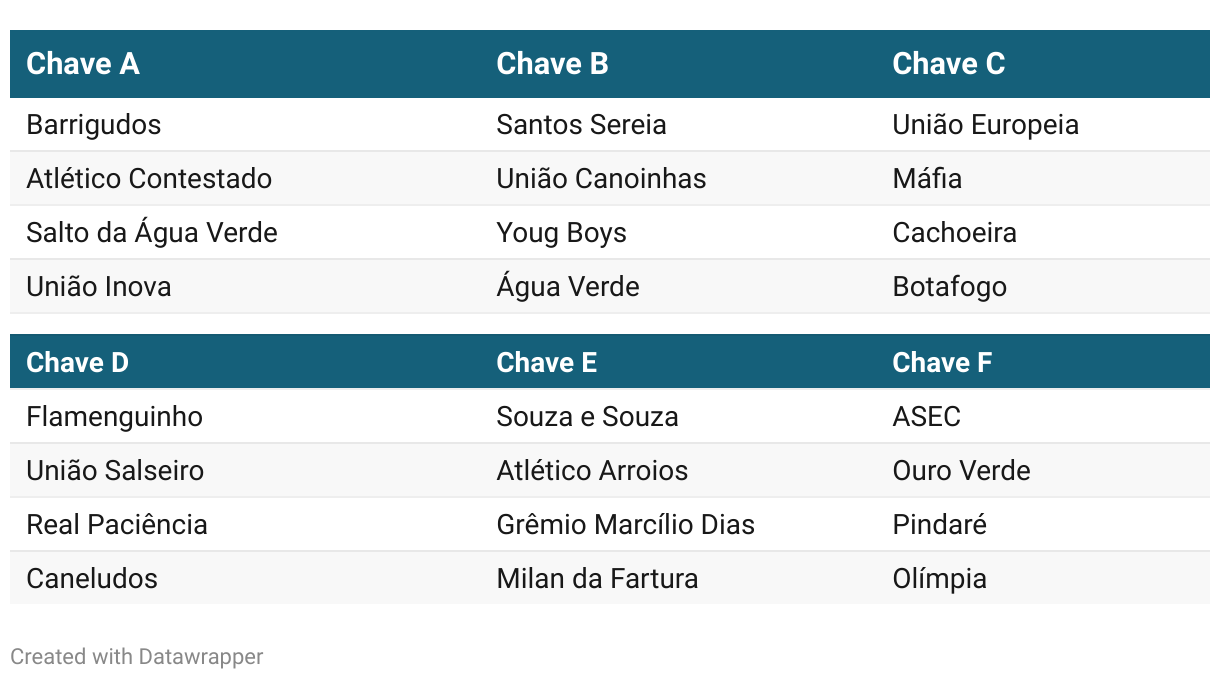Select the Barrigudos team cell
1220x680 pixels.
click(x=94, y=125)
